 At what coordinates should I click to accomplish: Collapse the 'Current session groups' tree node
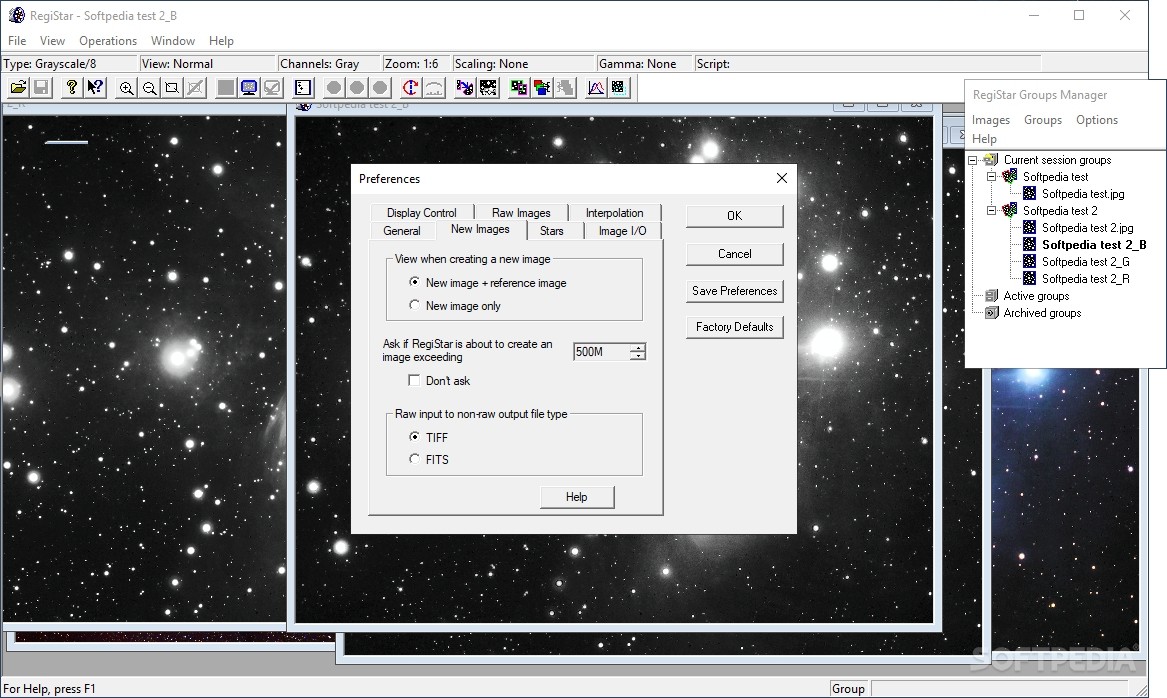coord(973,160)
